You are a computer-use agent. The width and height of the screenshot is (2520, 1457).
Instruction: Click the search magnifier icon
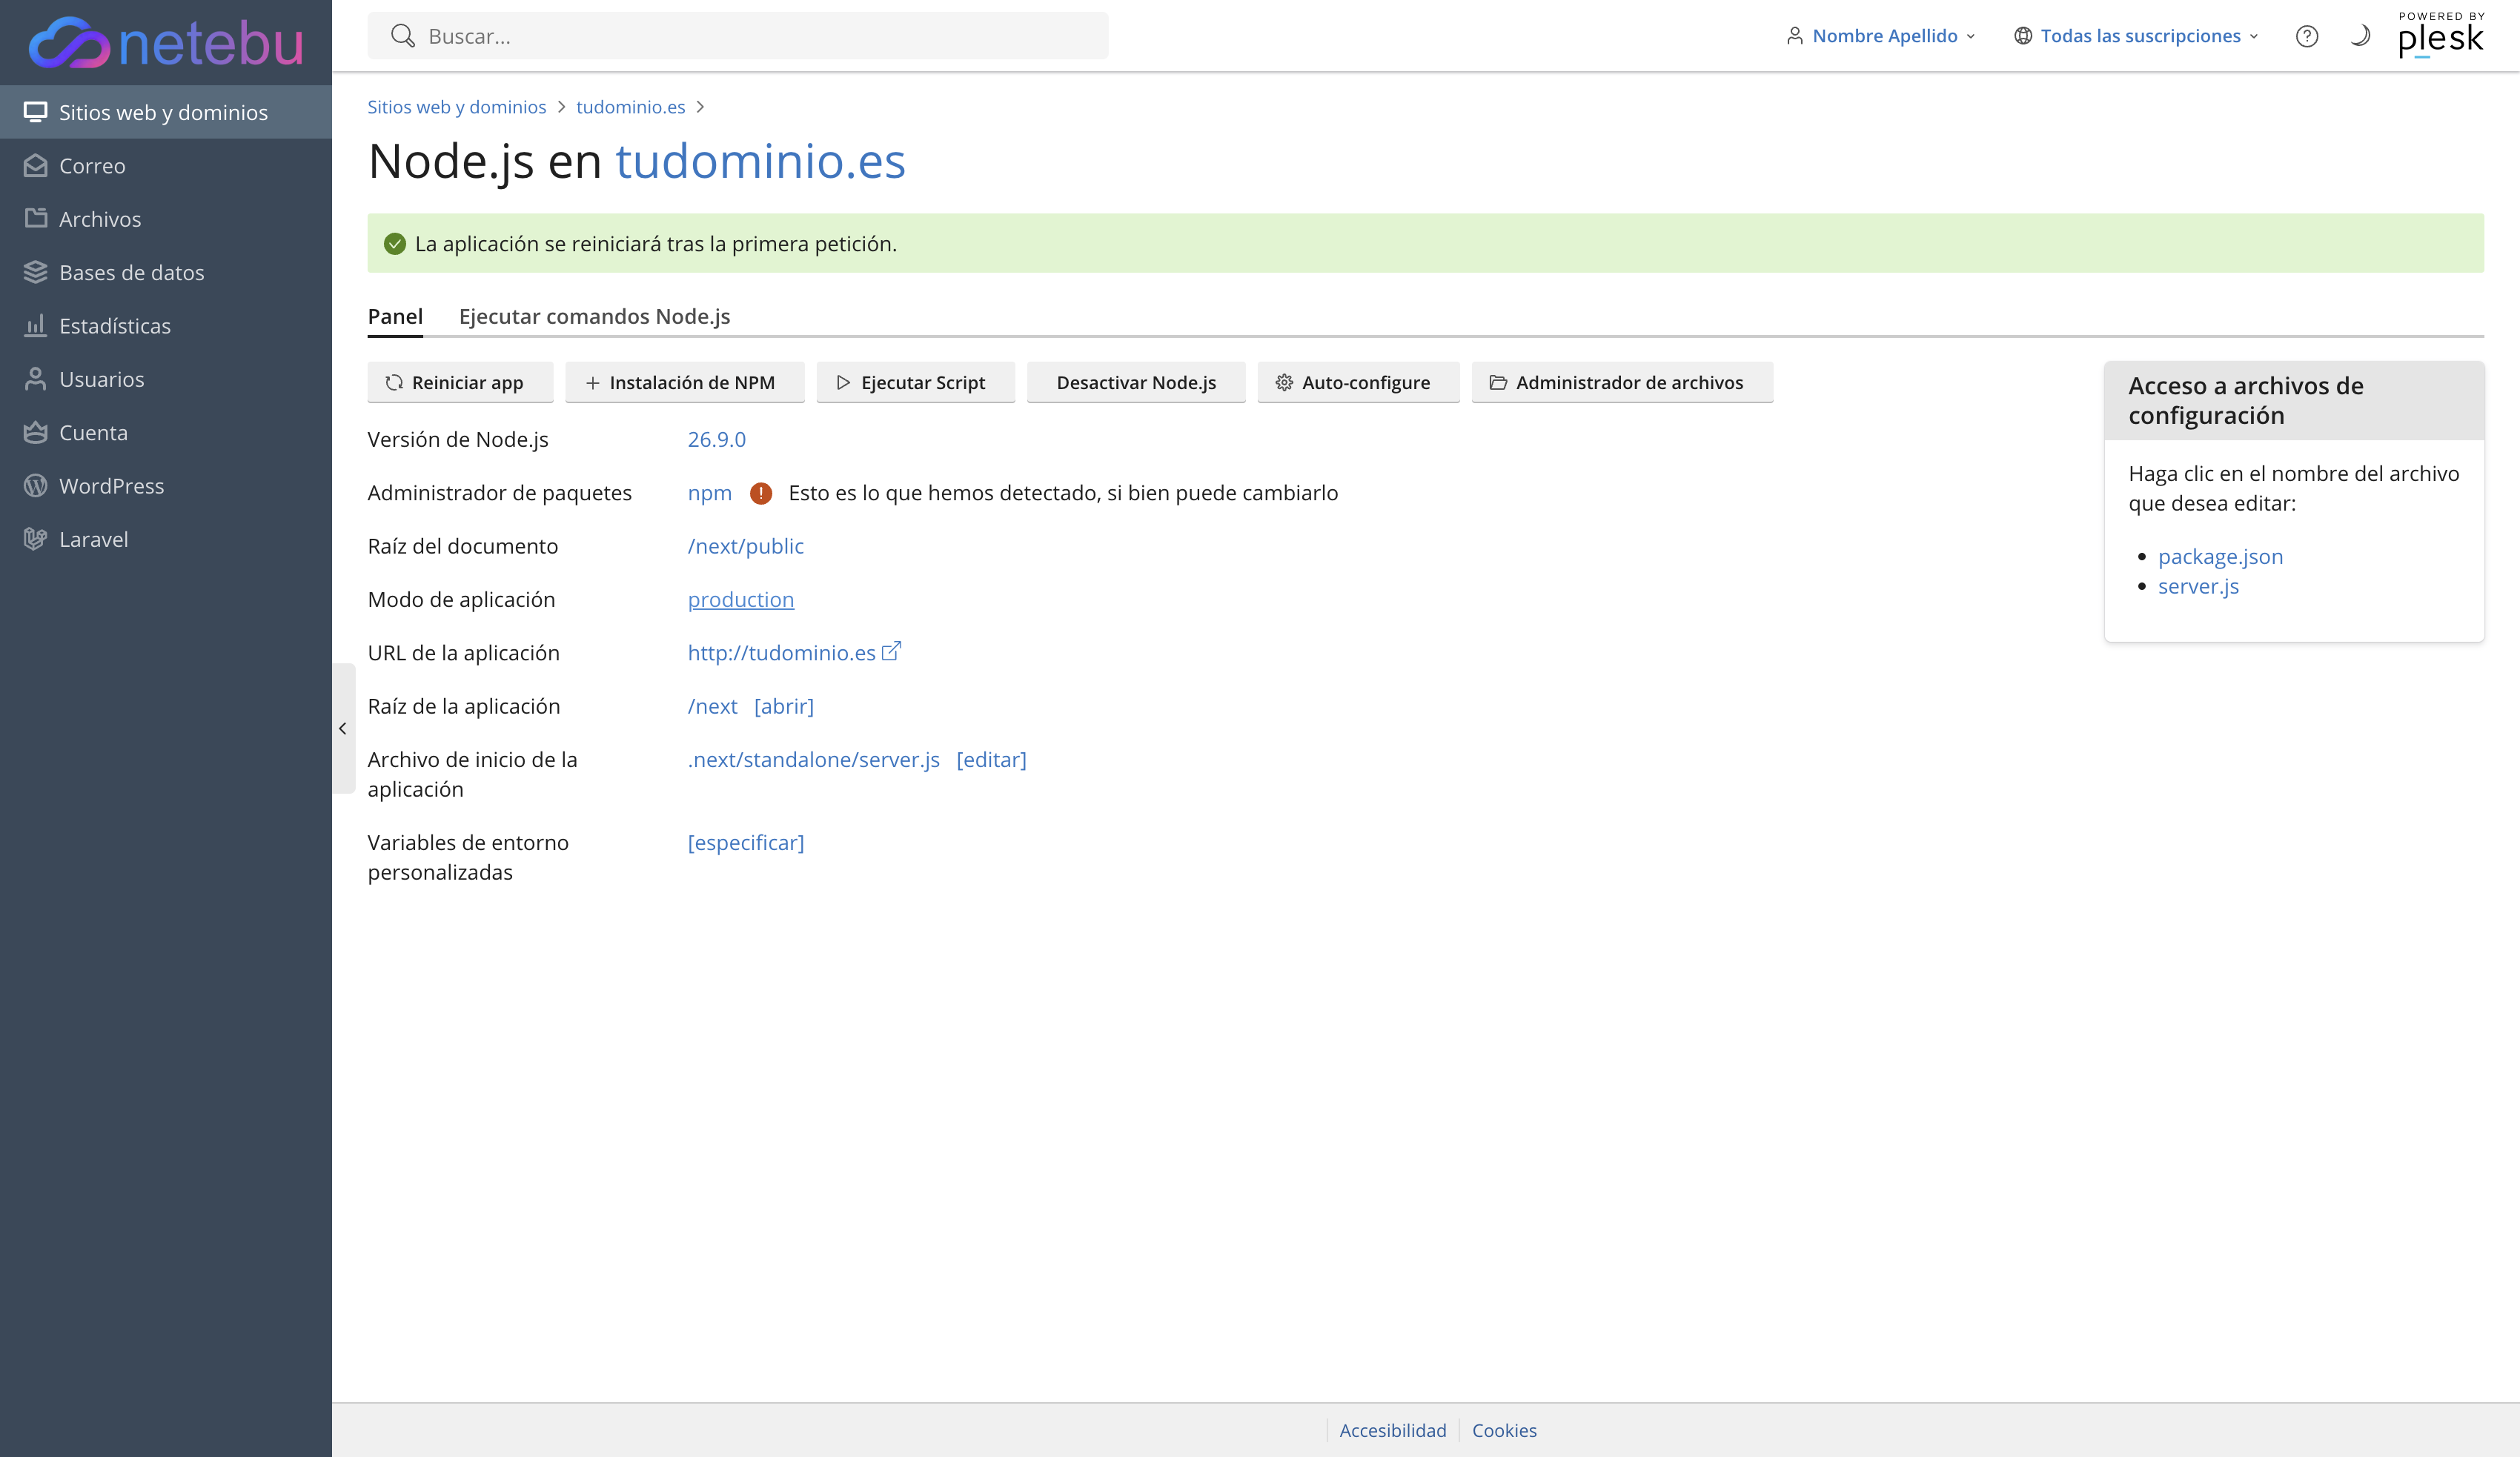pyautogui.click(x=402, y=36)
